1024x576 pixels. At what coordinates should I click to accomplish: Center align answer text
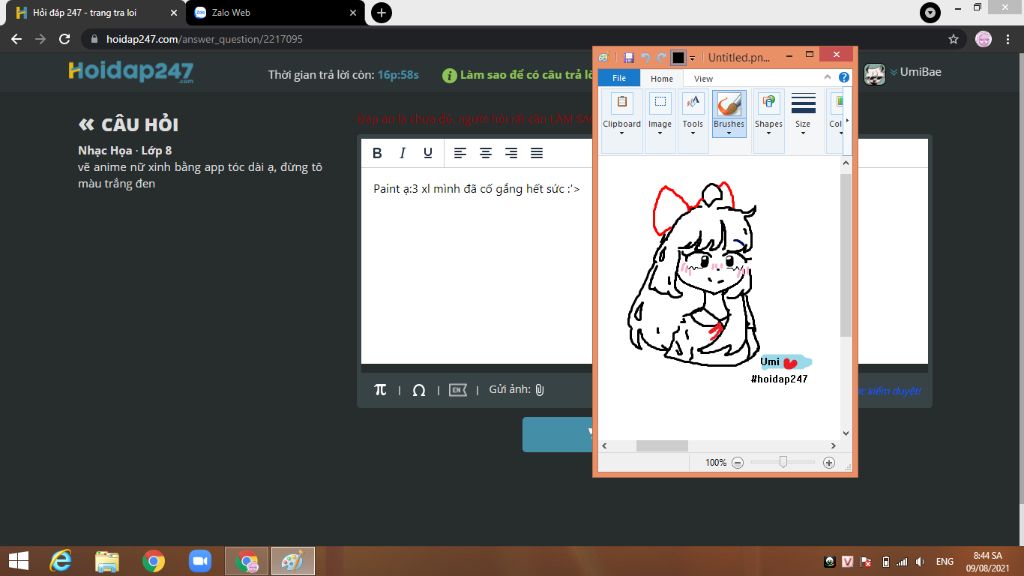click(485, 153)
